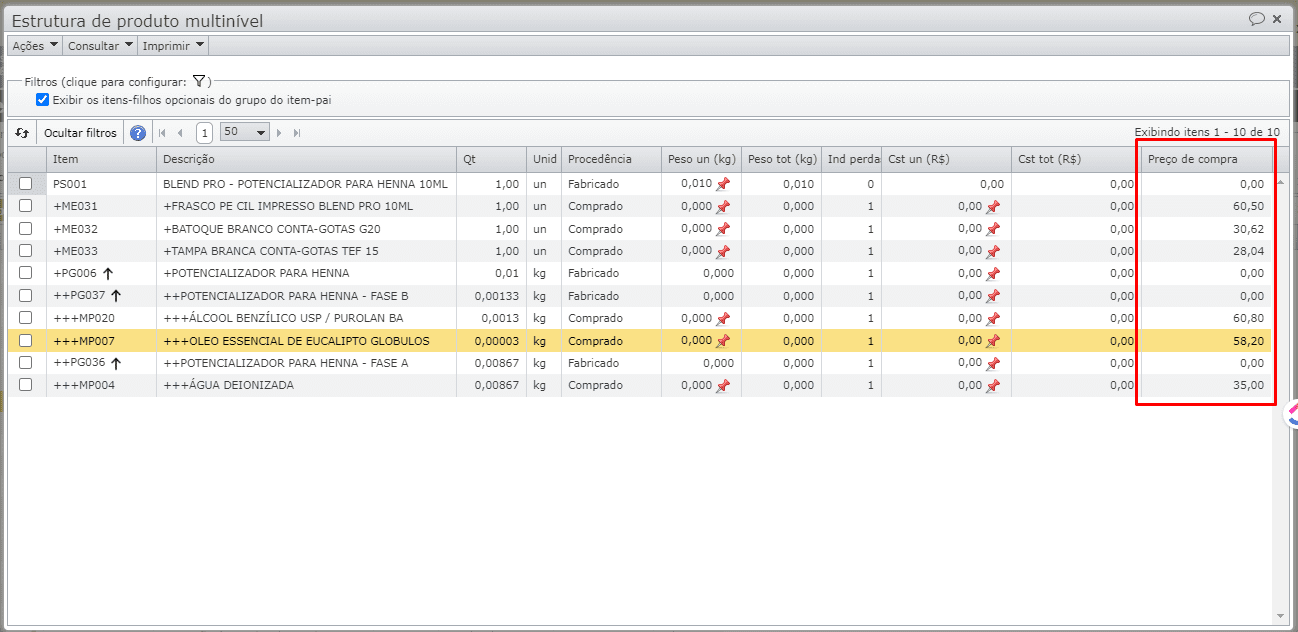Click up arrow next to +PG006
1298x632 pixels.
[x=106, y=273]
